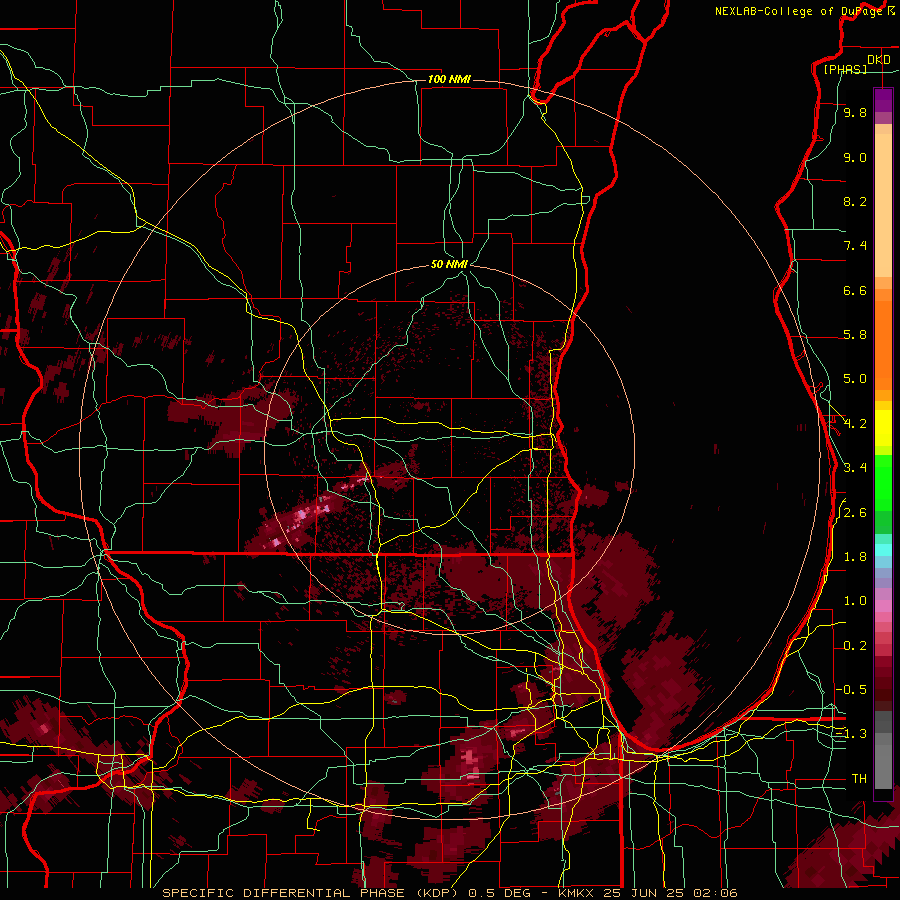Screen dimensions: 900x900
Task: Click the DKD product label above the color bar
Action: [x=879, y=60]
